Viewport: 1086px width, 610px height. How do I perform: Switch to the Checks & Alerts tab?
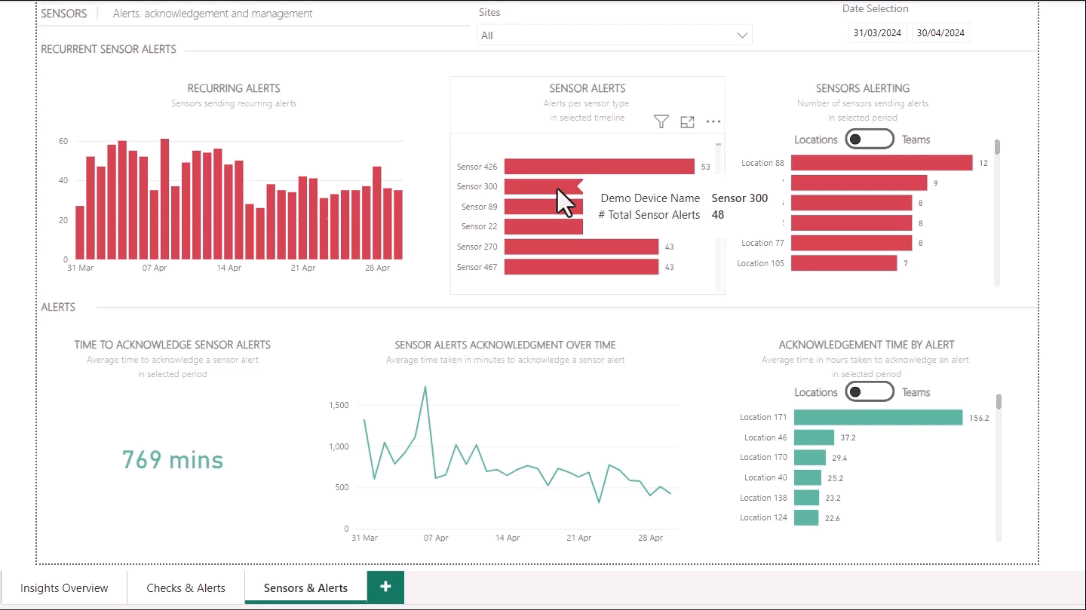click(186, 588)
